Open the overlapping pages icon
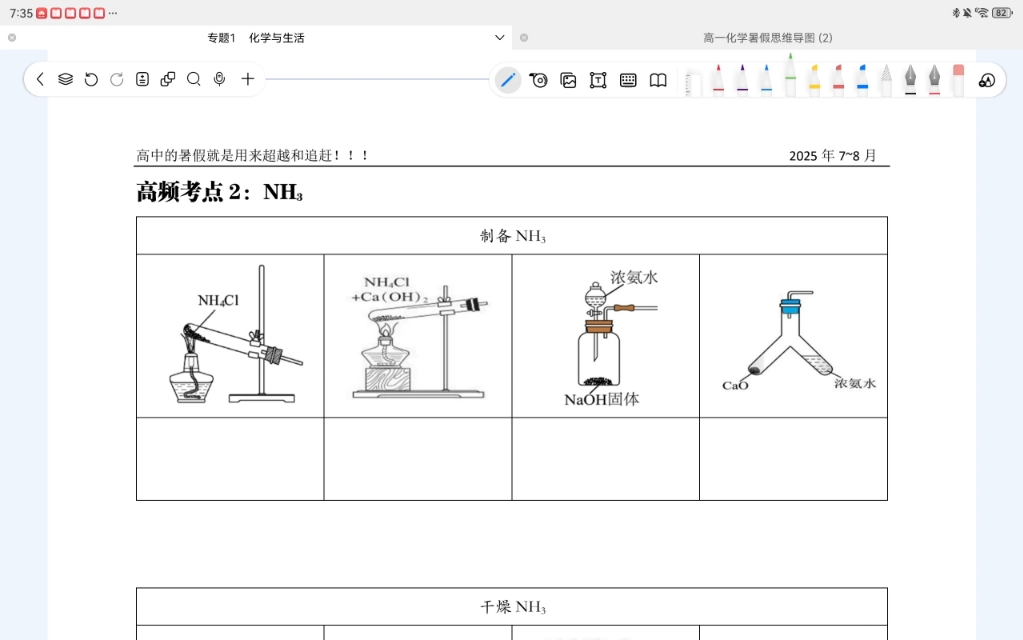1023x640 pixels. click(x=168, y=80)
